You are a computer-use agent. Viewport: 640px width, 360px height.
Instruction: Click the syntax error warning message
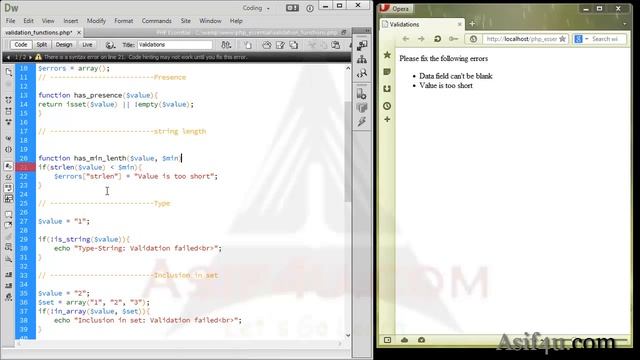pos(145,57)
